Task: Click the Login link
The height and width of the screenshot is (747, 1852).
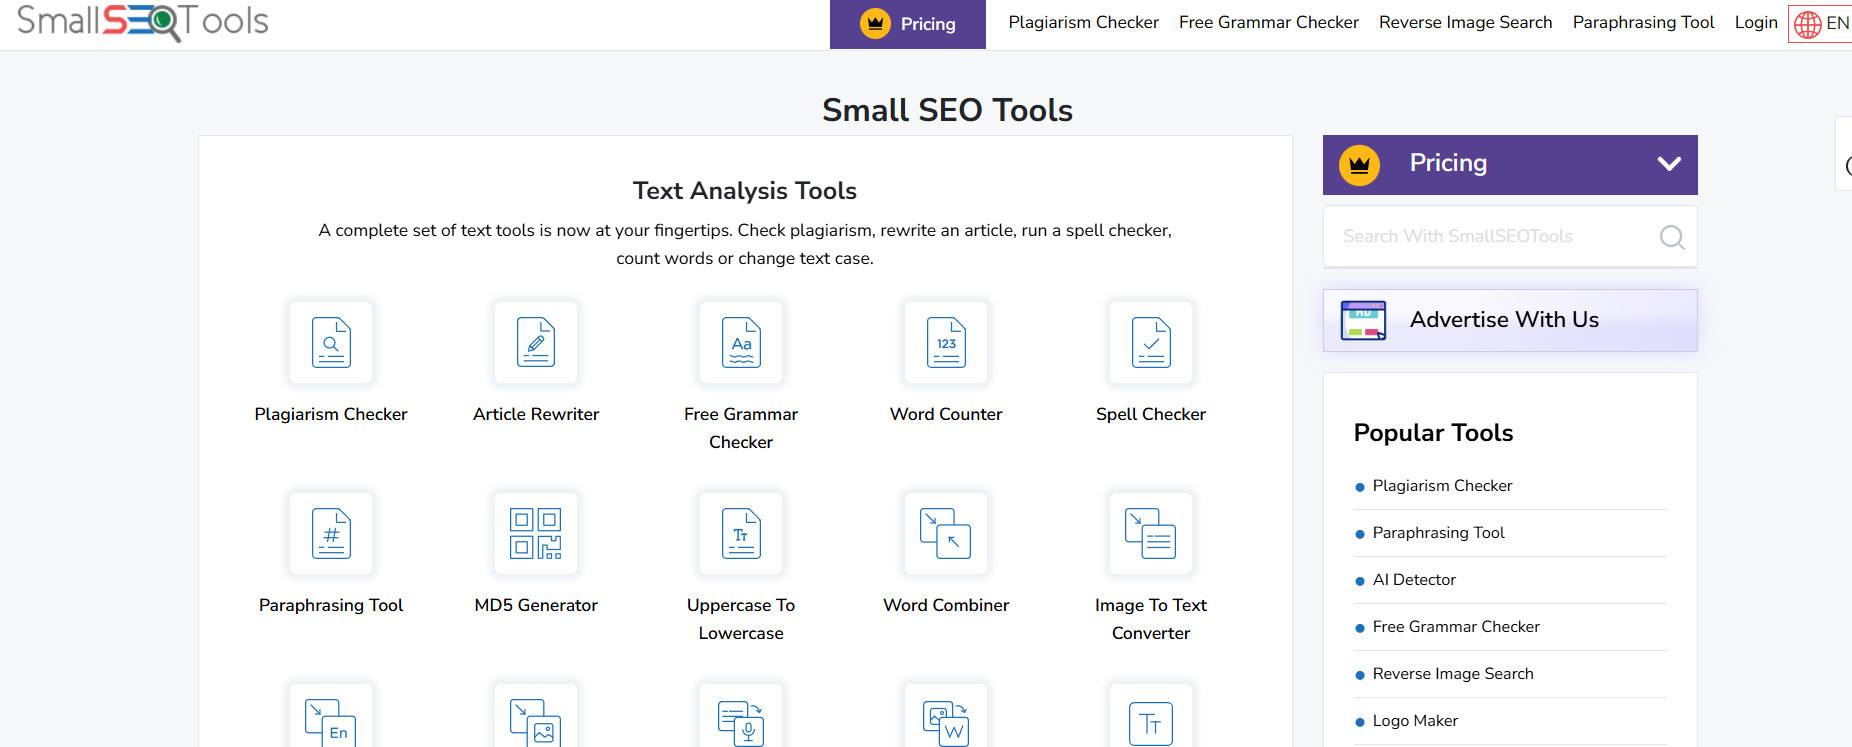Action: coord(1755,22)
